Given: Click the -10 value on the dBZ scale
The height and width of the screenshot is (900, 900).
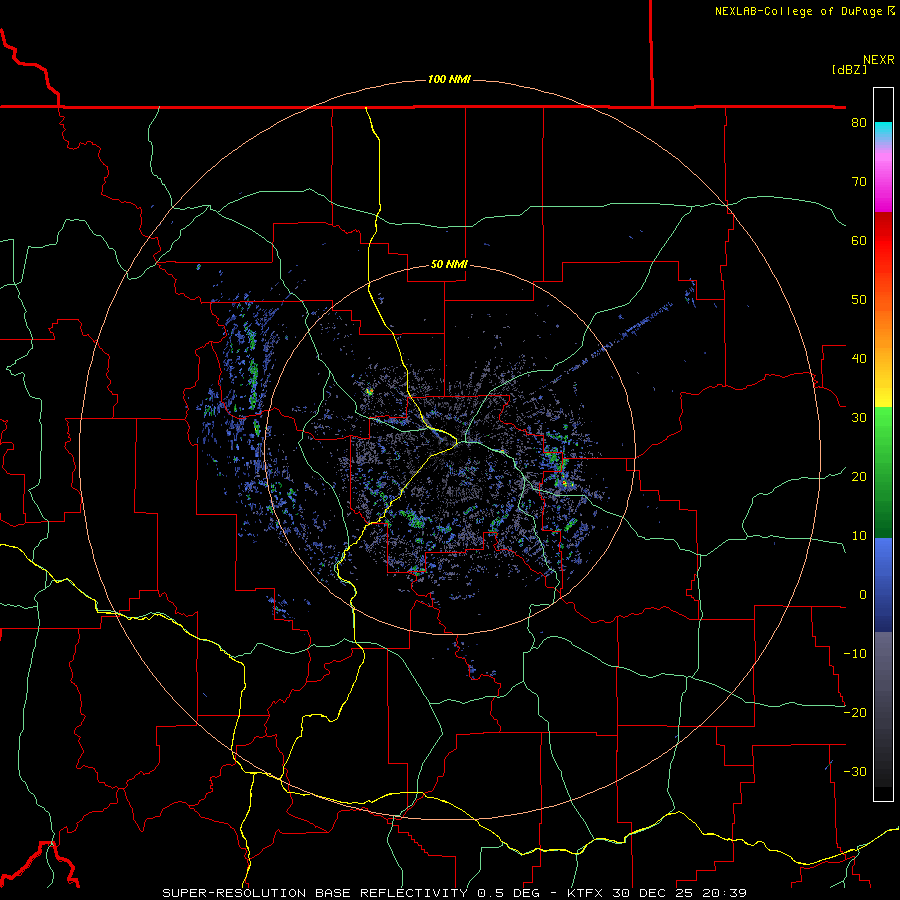Looking at the screenshot, I should (855, 654).
